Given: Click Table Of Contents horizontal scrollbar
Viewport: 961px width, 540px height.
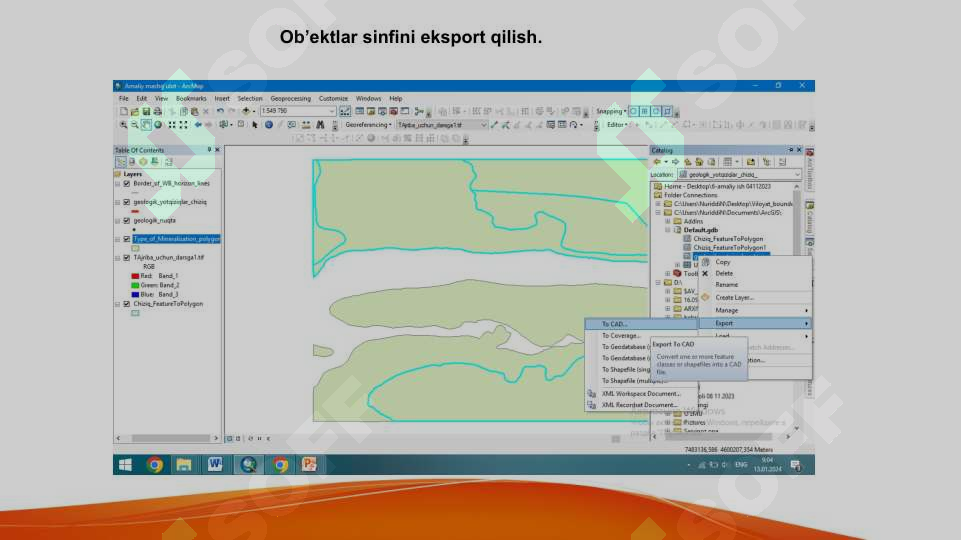Looking at the screenshot, I should (167, 438).
